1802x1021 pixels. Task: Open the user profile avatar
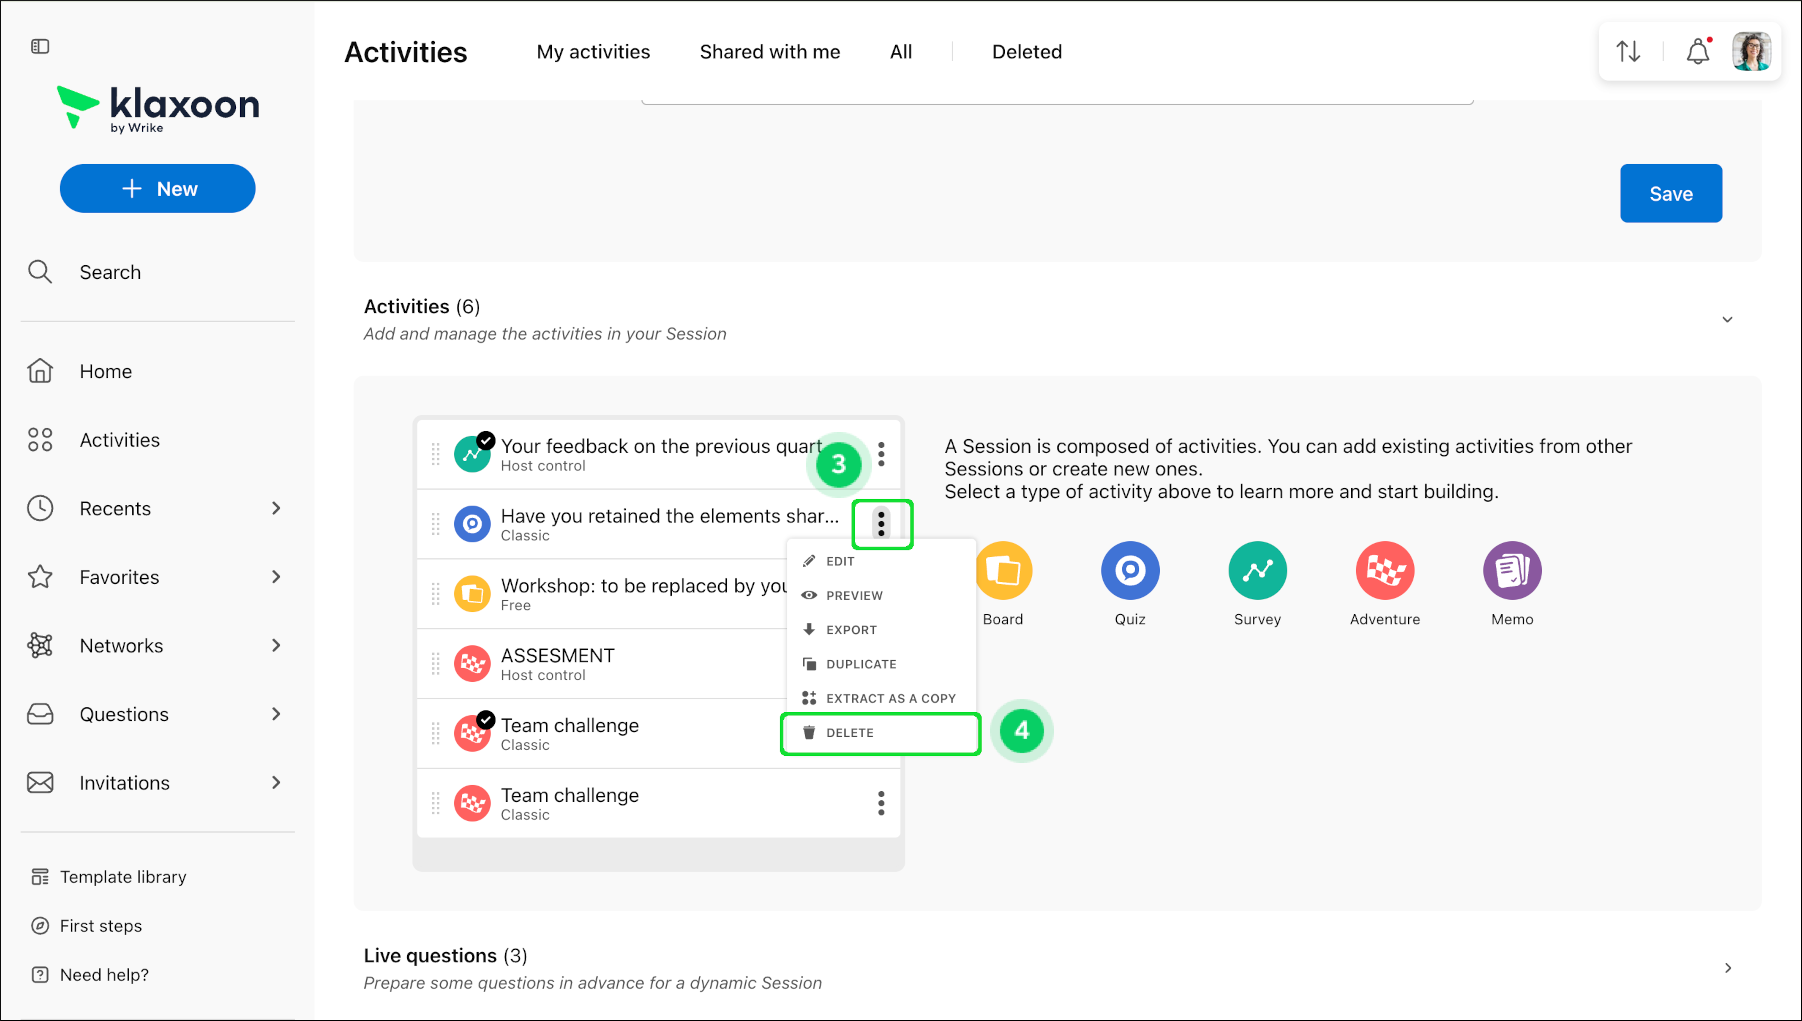coord(1751,51)
